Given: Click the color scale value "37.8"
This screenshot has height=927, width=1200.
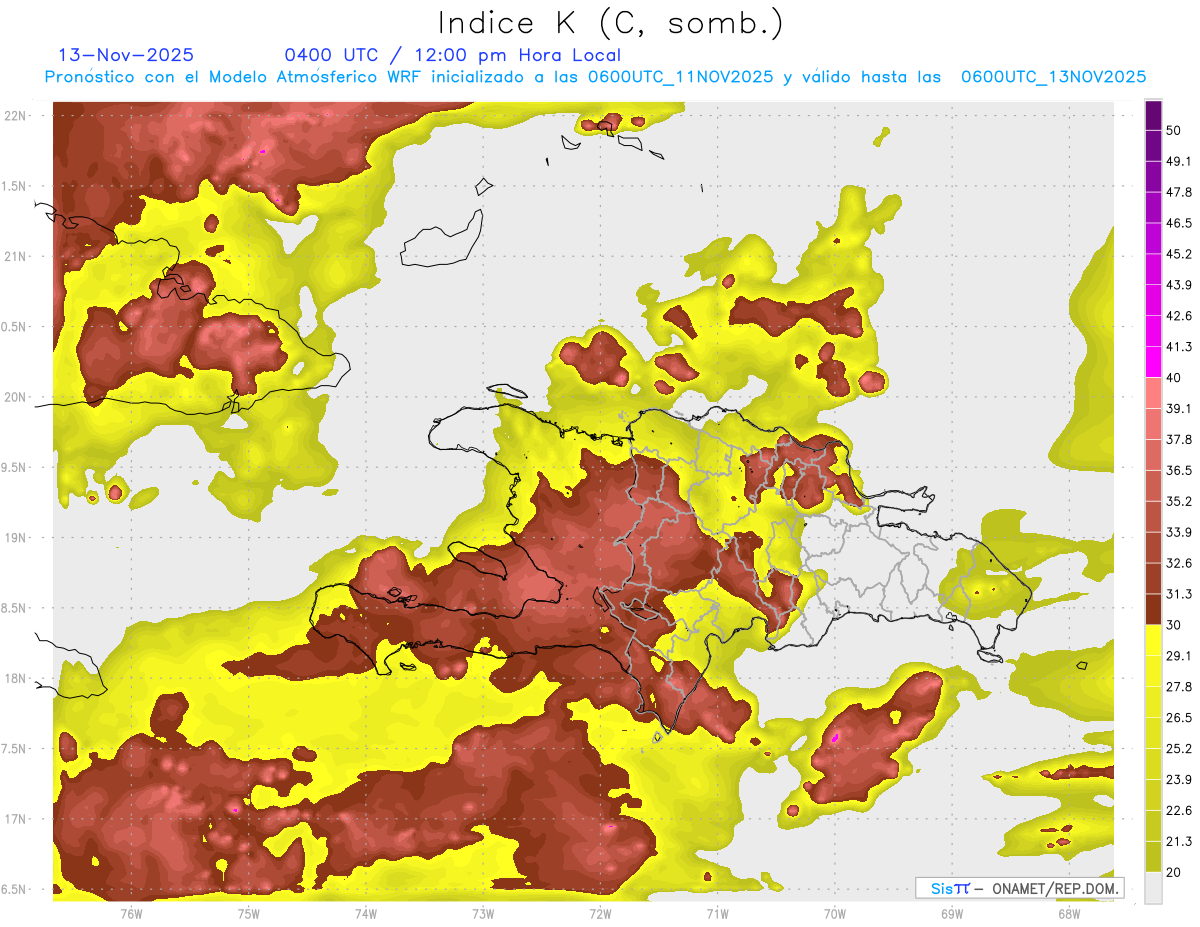Looking at the screenshot, I should coord(1180,439).
